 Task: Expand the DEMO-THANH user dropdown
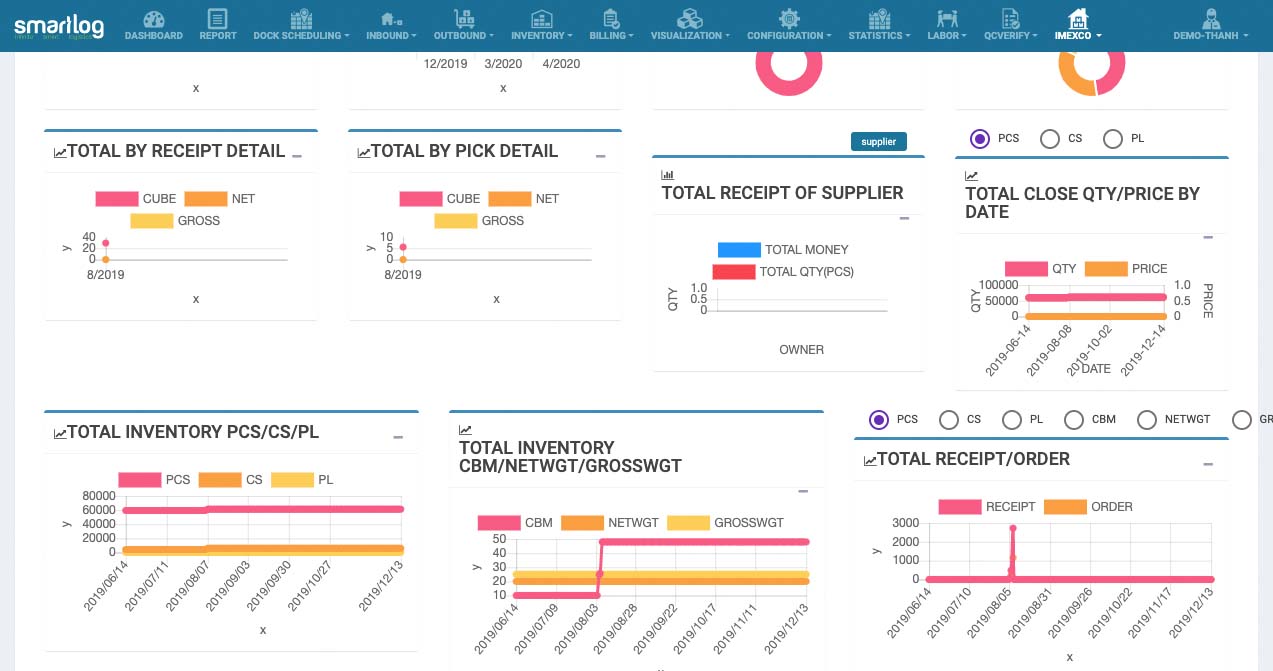(x=1209, y=20)
